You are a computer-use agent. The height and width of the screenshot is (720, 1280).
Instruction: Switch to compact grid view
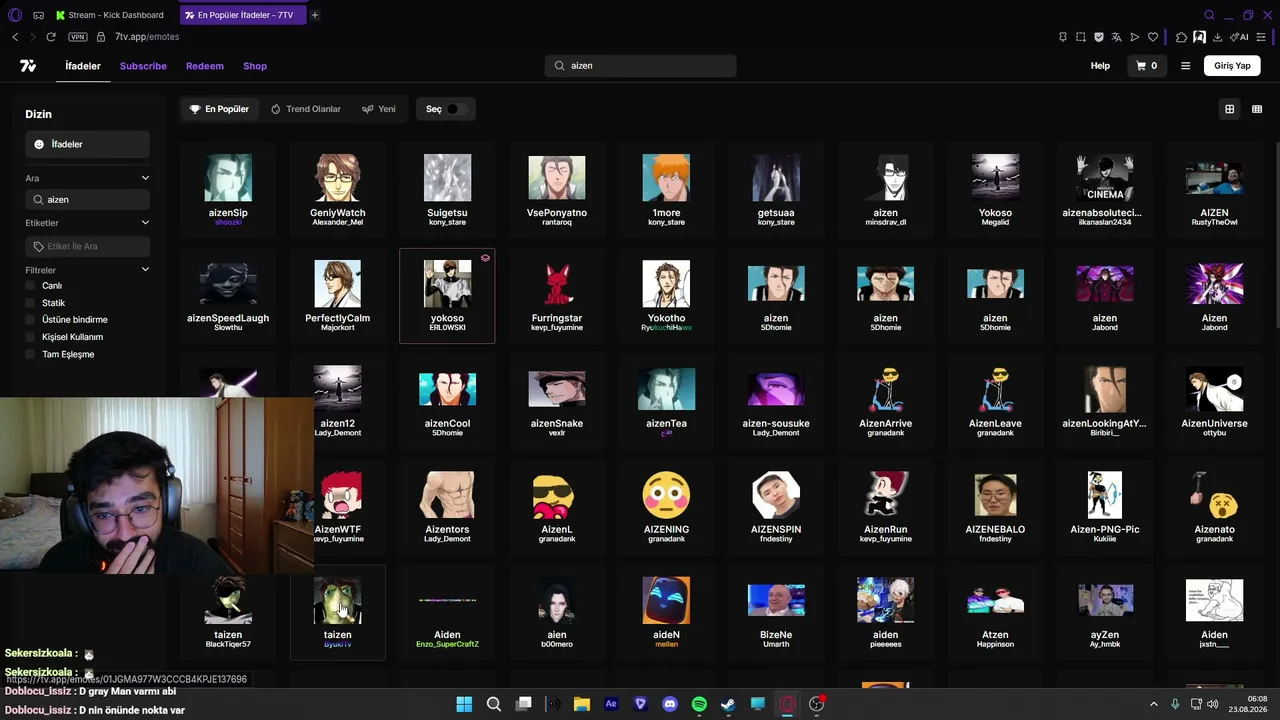(1257, 109)
